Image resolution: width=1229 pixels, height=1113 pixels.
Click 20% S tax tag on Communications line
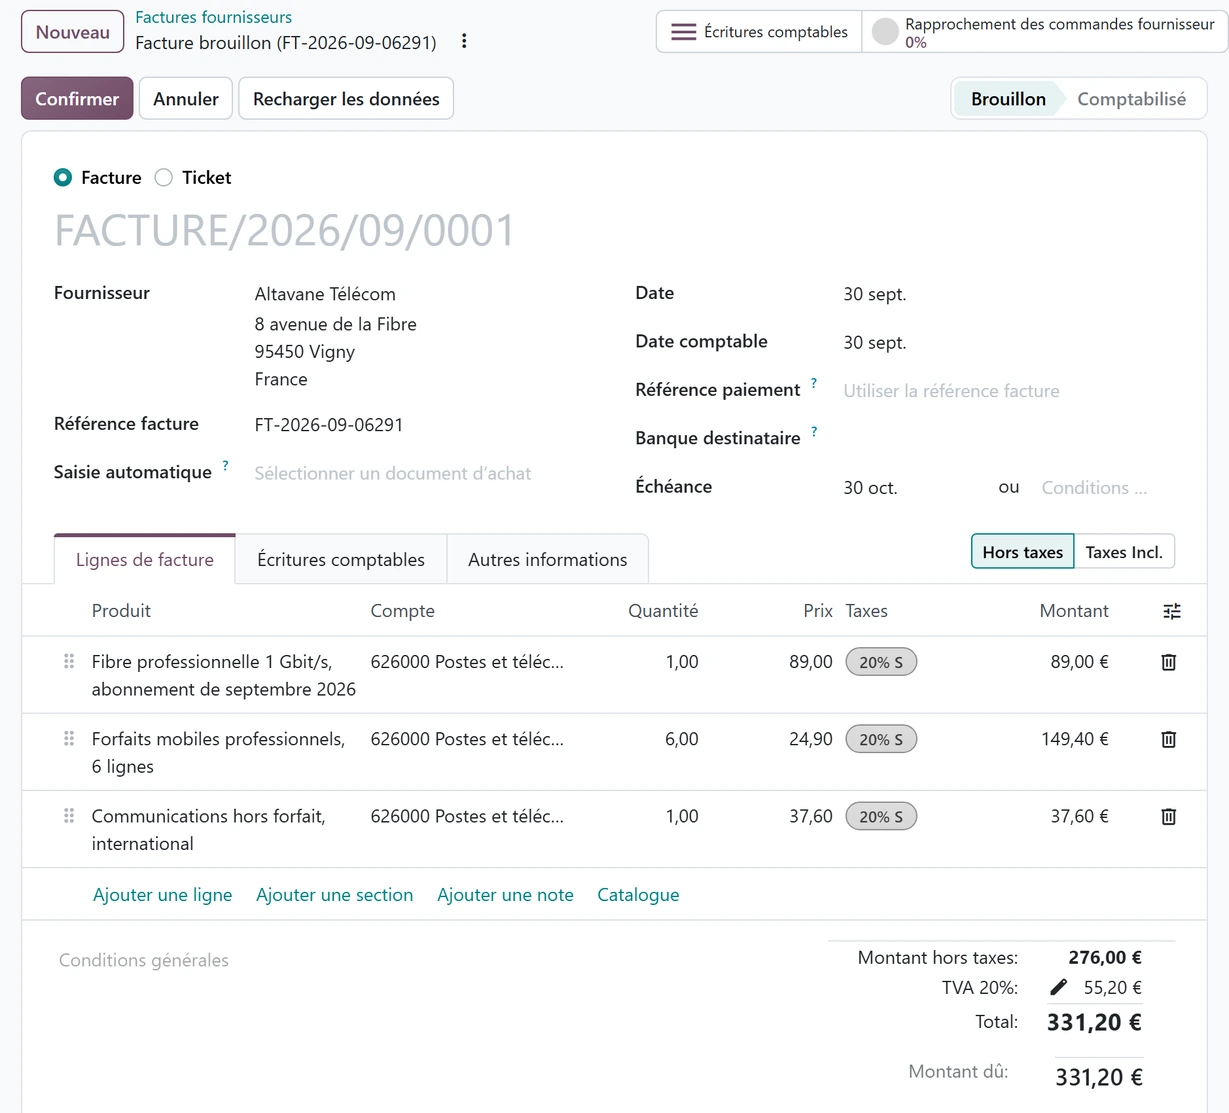tap(881, 816)
